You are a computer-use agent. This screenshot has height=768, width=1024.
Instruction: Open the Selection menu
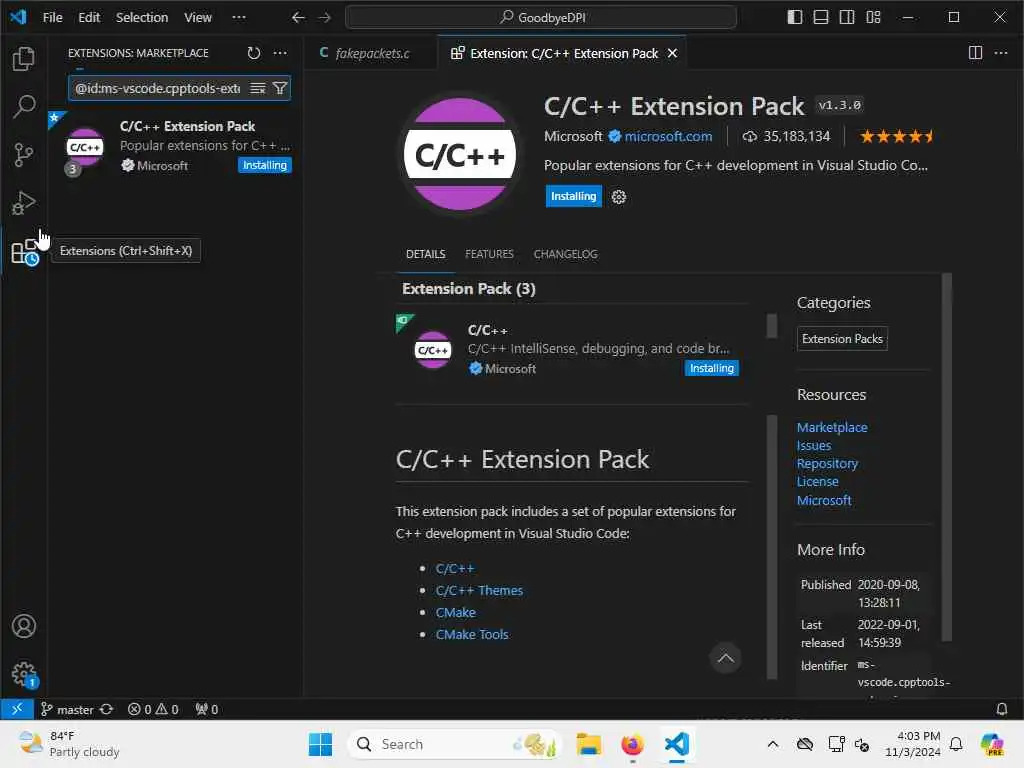pos(142,17)
